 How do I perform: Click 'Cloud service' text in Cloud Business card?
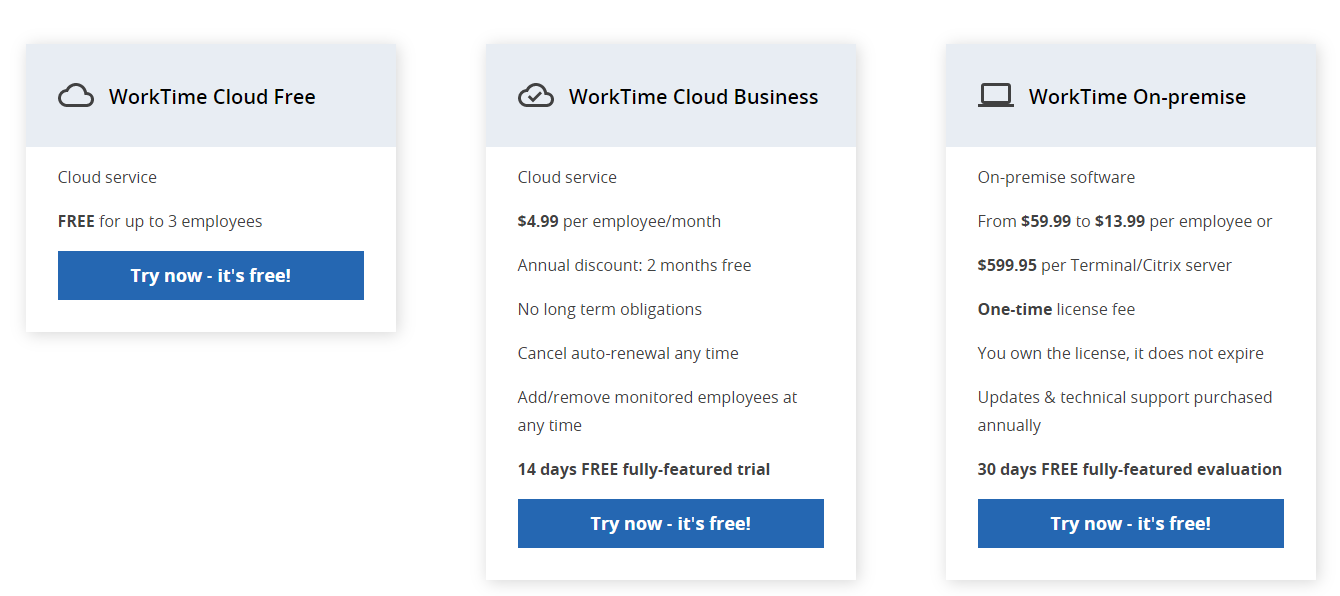pos(567,177)
